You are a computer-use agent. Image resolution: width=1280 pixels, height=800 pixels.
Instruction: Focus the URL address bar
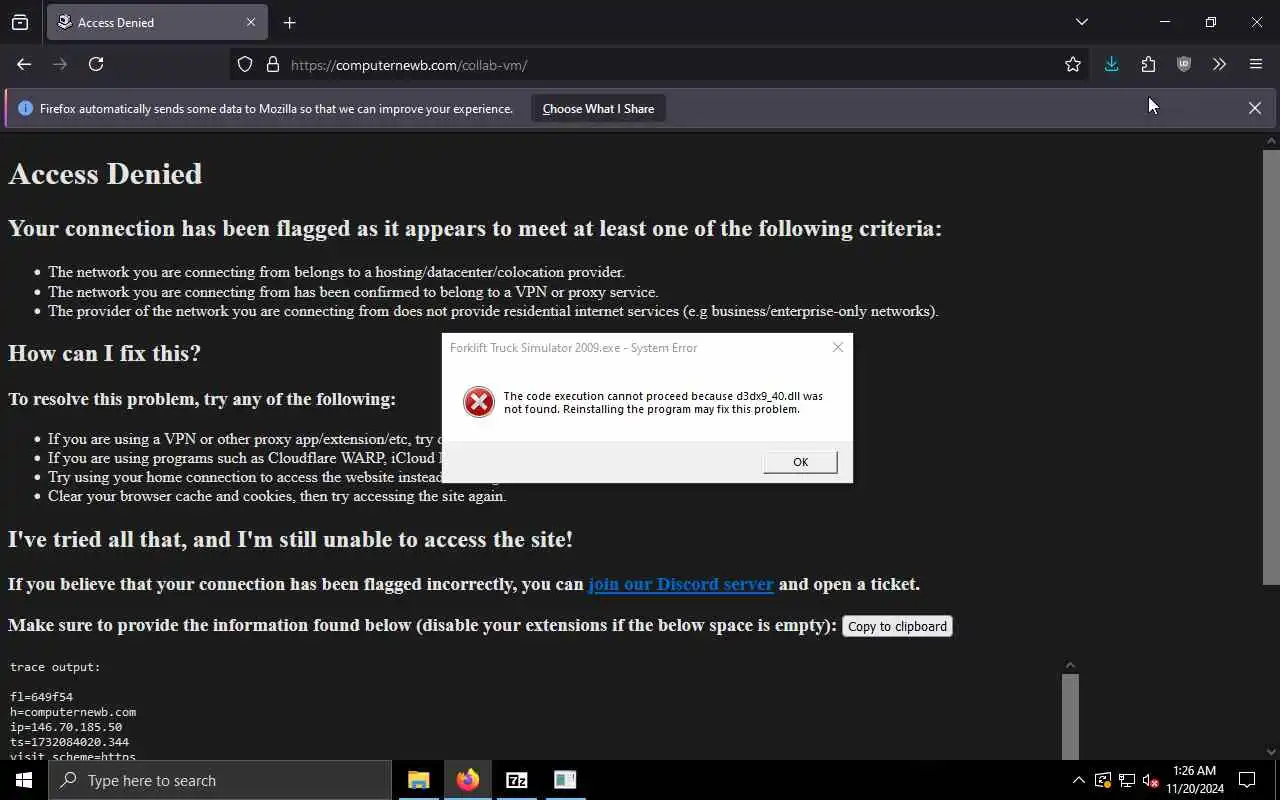(660, 65)
